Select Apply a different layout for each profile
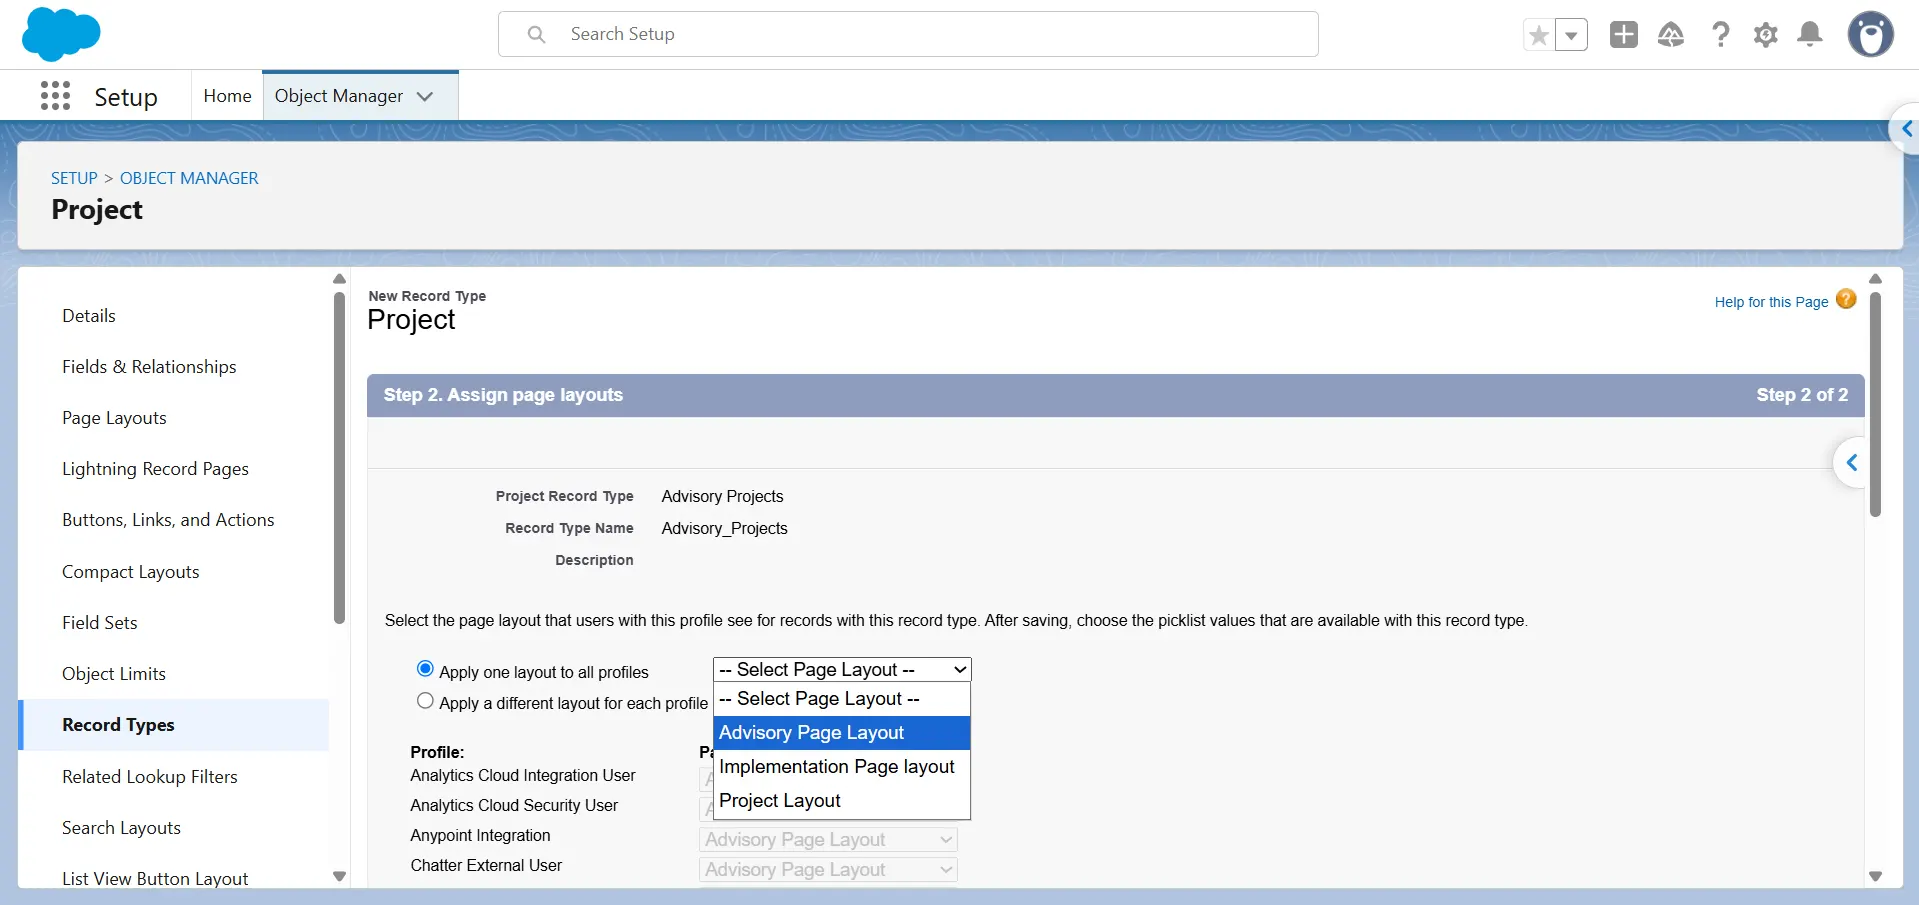Viewport: 1919px width, 905px height. click(x=425, y=701)
